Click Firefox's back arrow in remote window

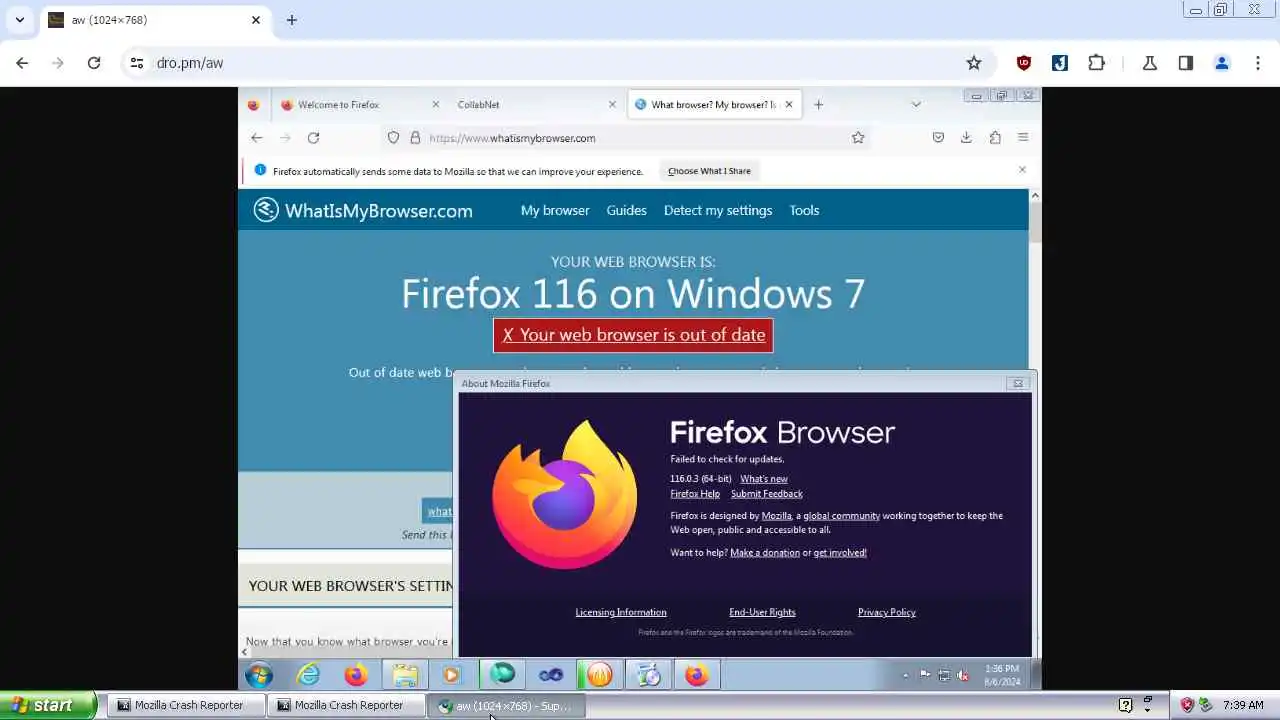[x=257, y=138]
